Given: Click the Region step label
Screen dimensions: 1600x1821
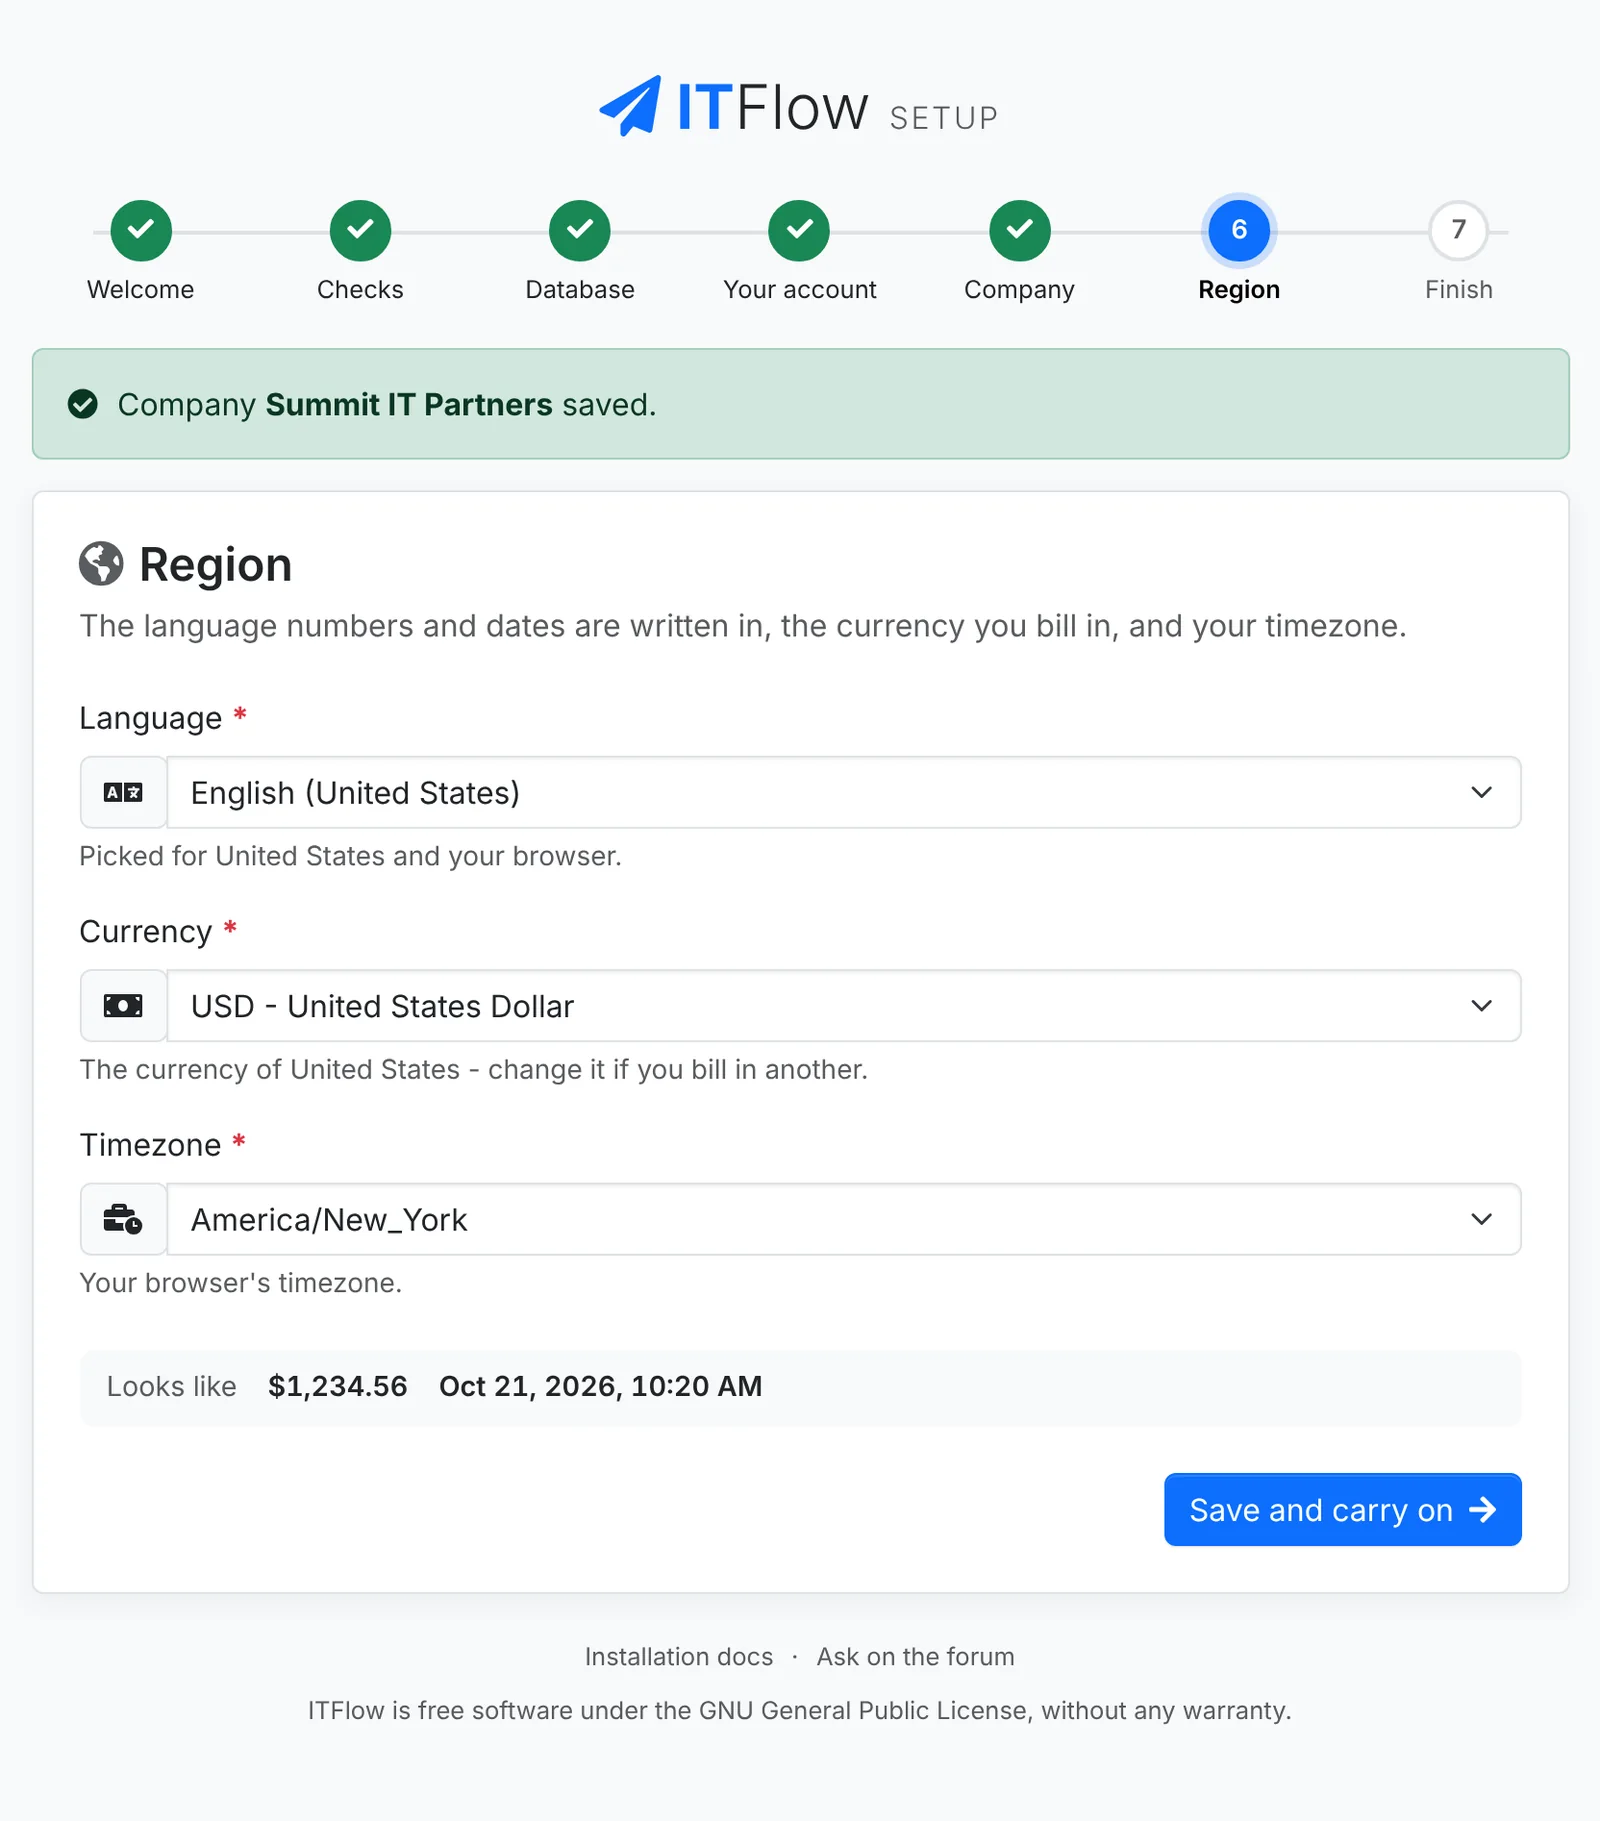Looking at the screenshot, I should click(x=1239, y=290).
